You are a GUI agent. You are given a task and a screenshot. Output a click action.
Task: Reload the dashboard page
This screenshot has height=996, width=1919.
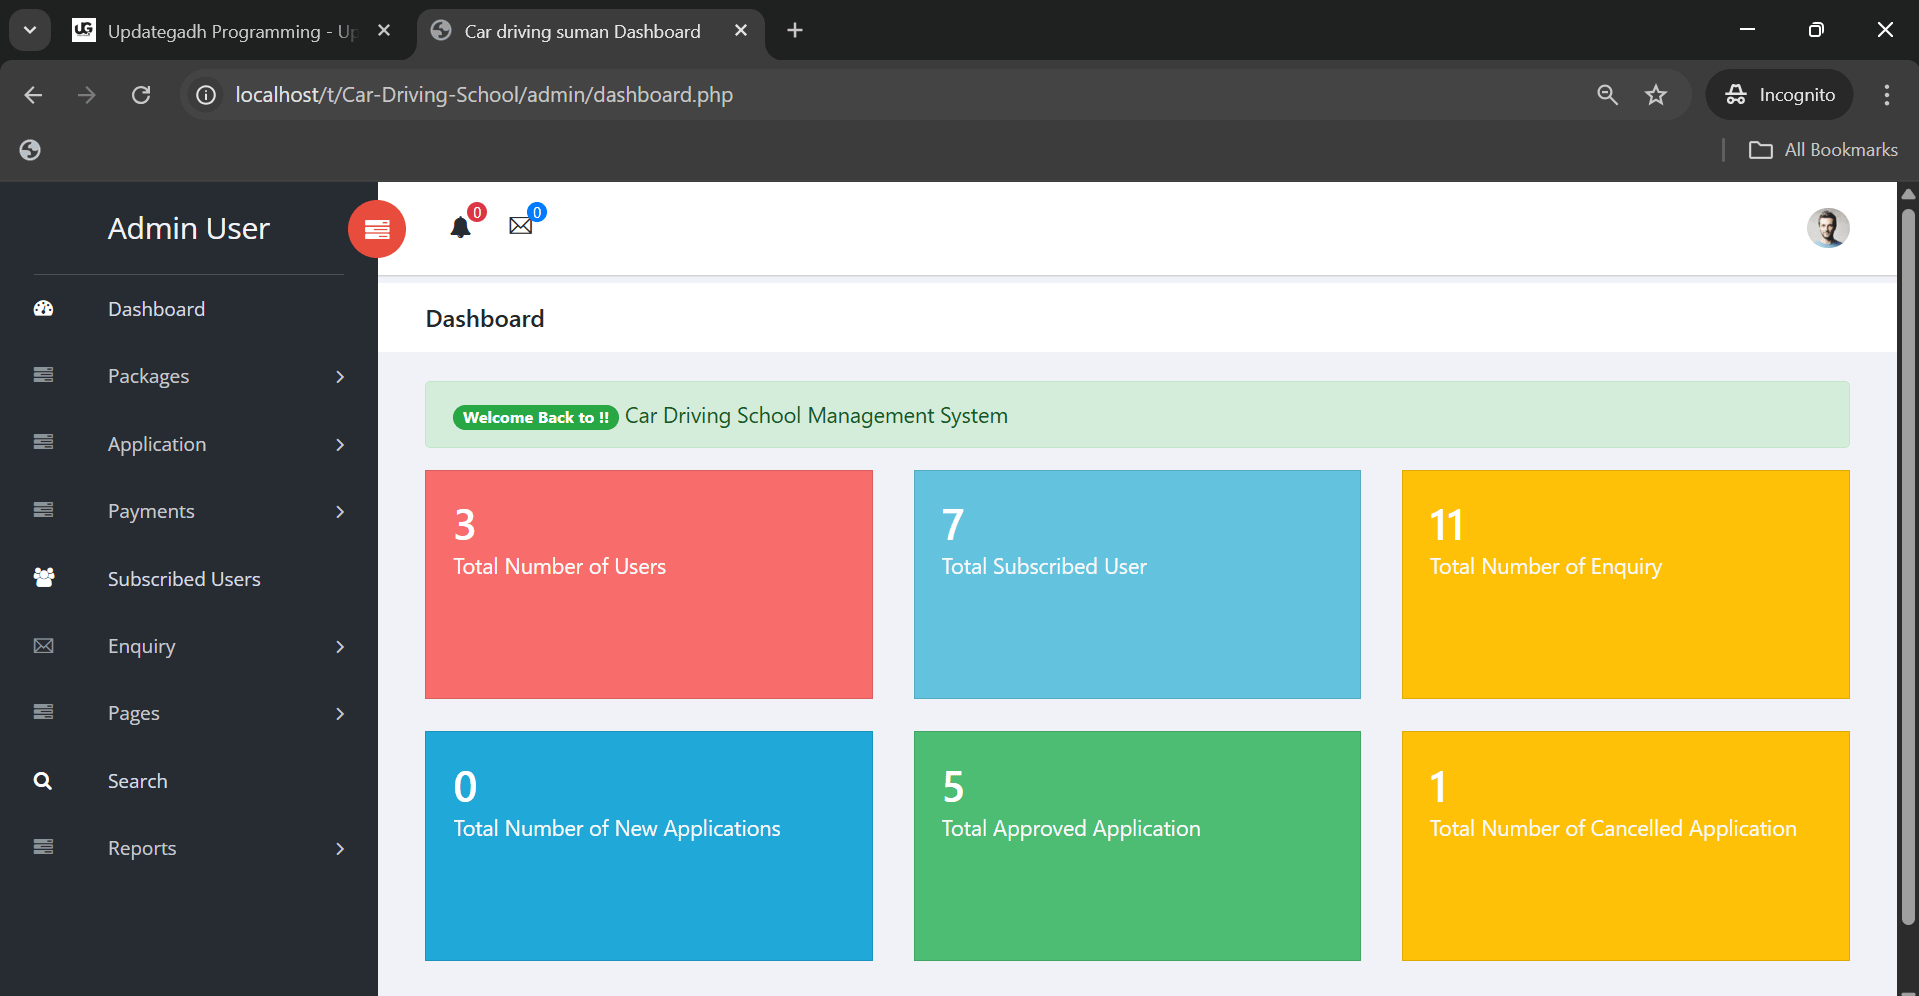point(141,94)
